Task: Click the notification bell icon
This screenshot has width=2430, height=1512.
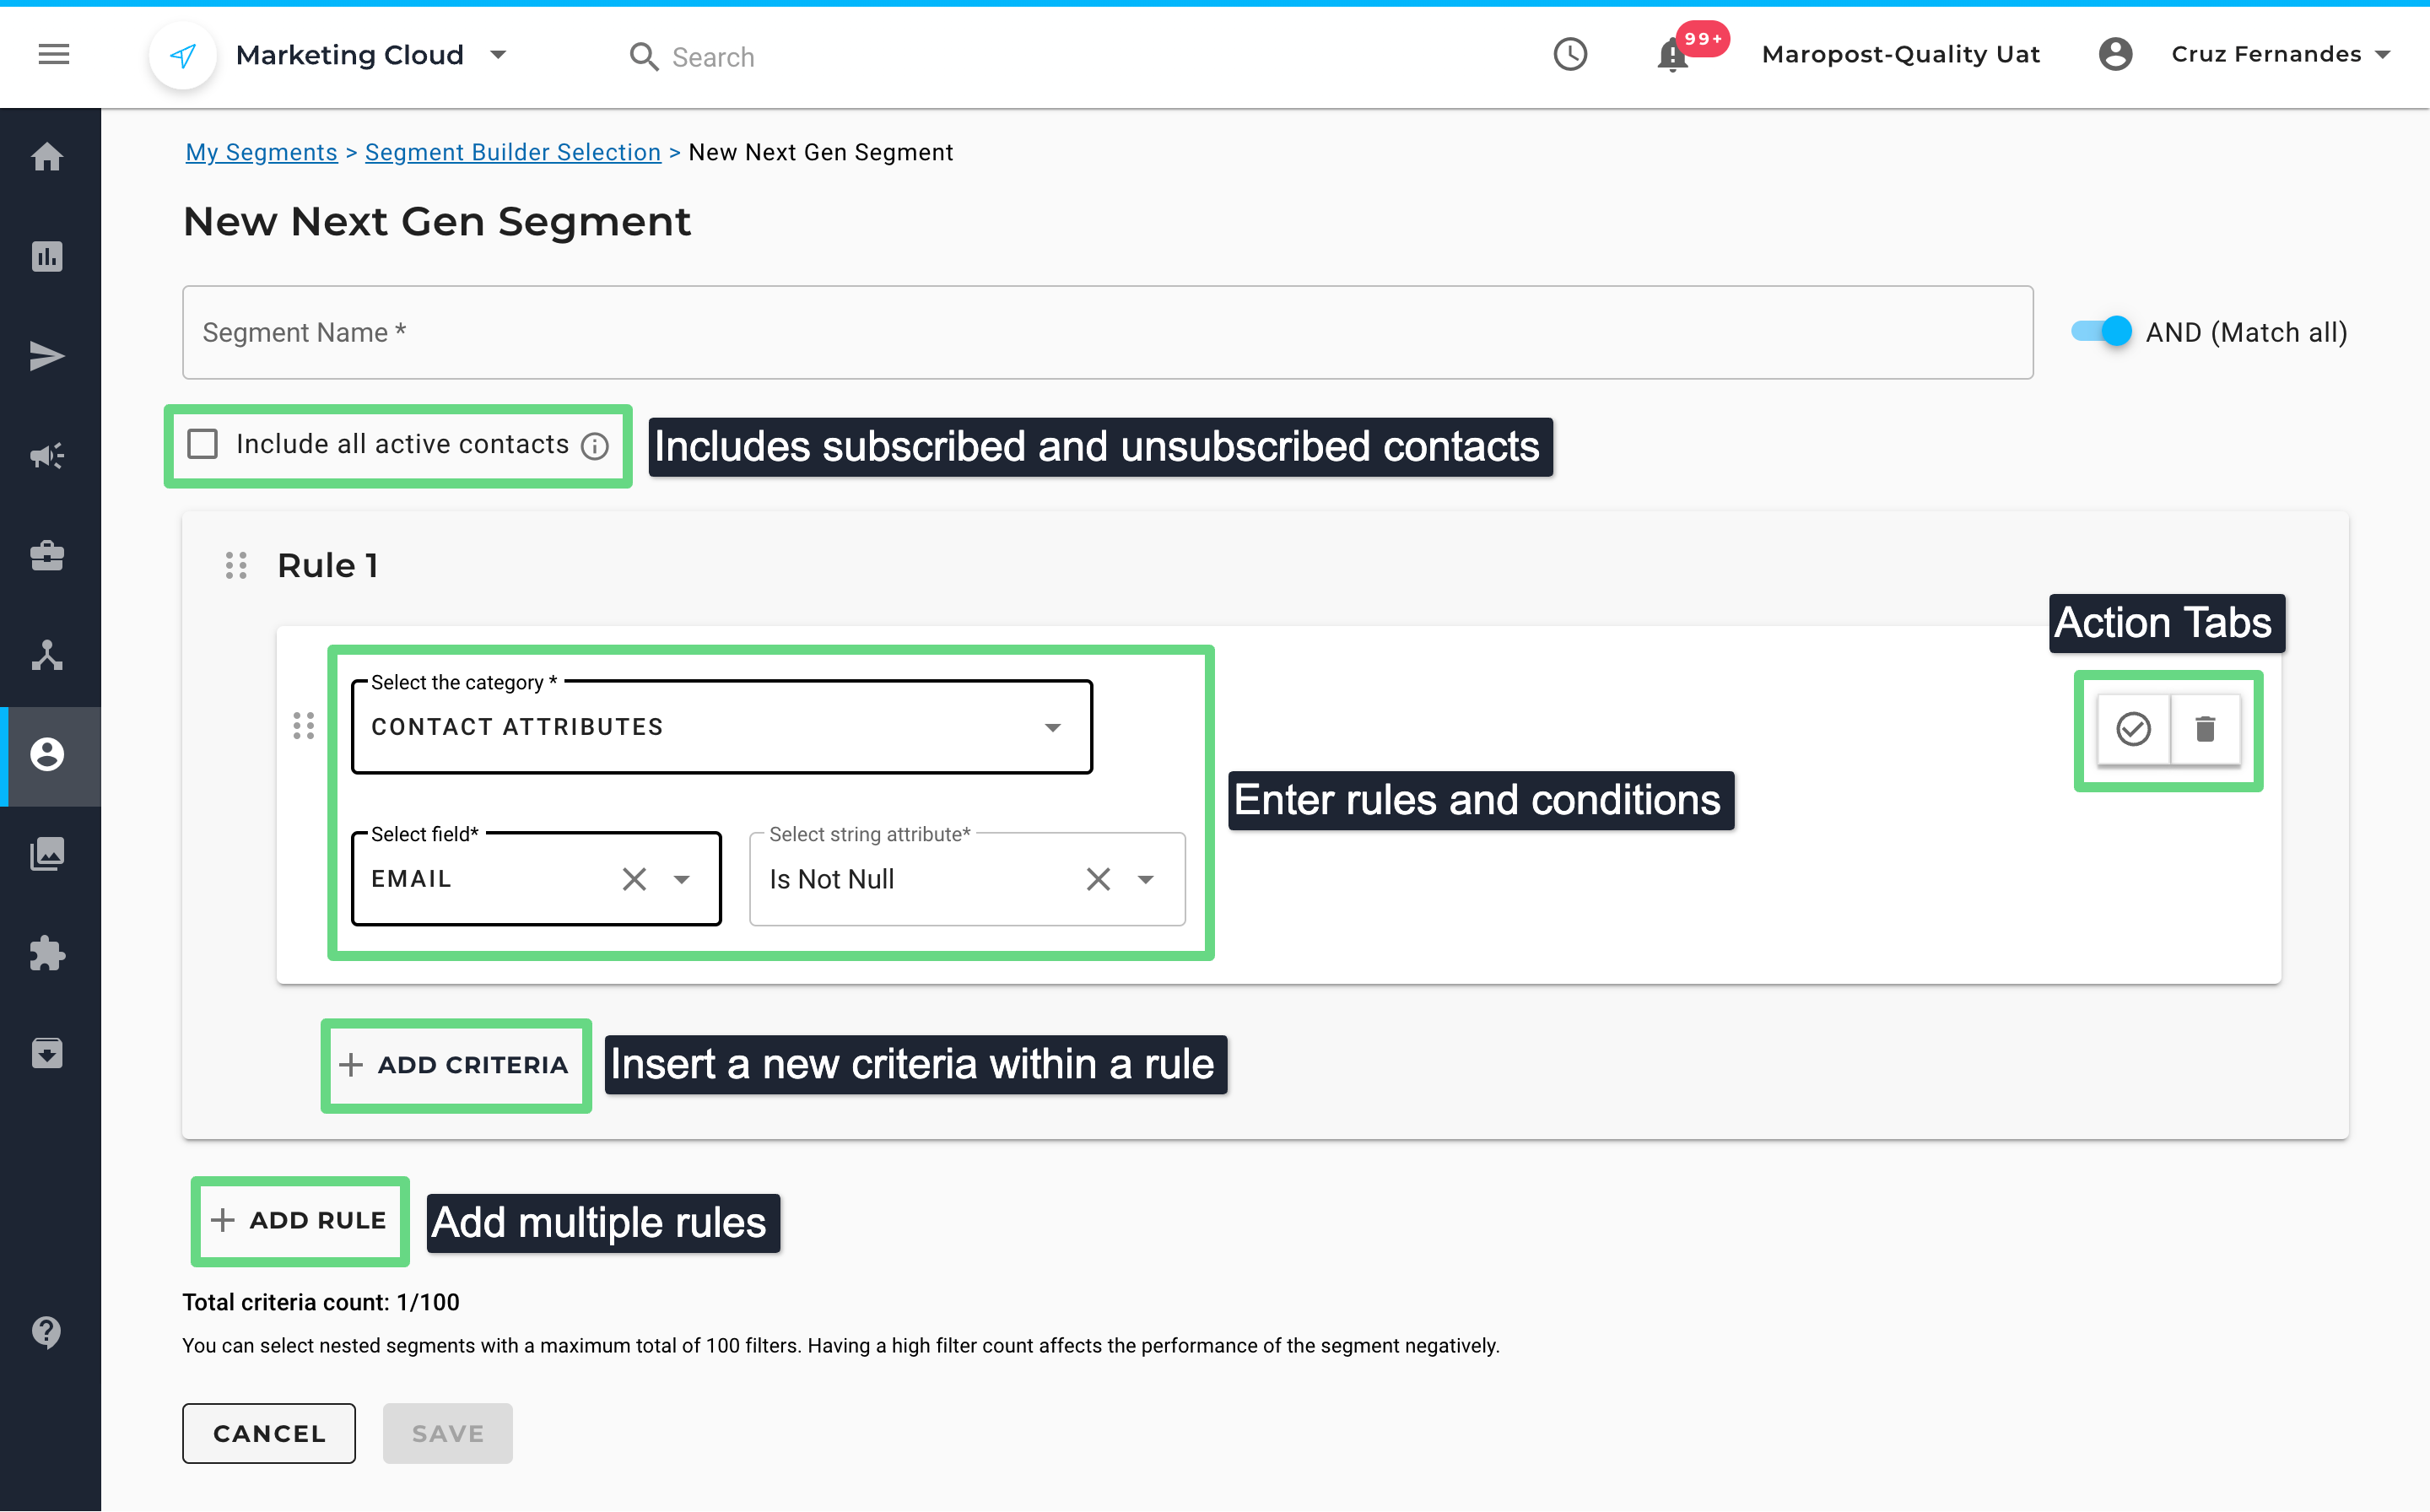Action: click(x=1672, y=56)
